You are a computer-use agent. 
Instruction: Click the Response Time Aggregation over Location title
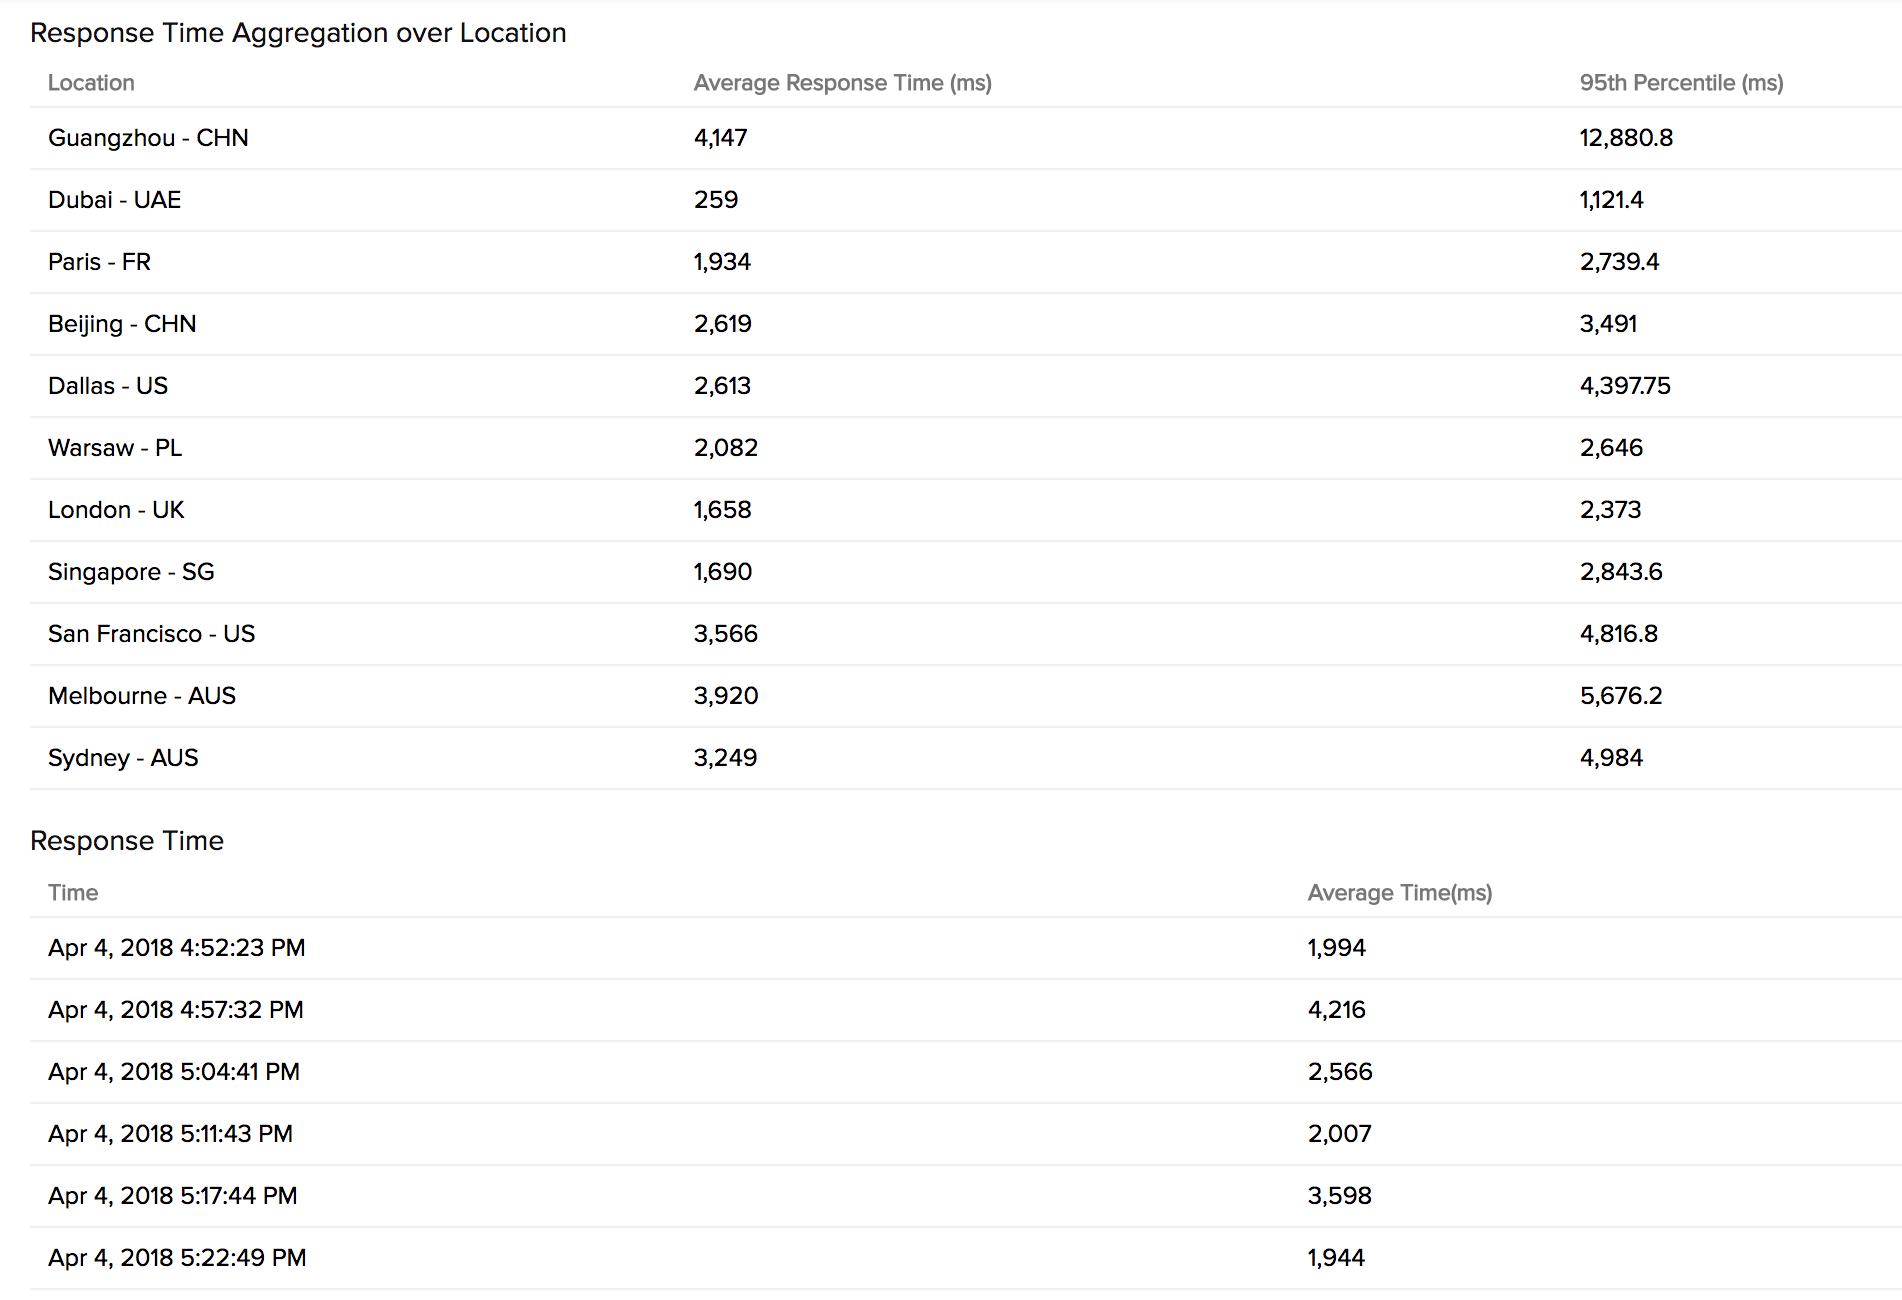(x=298, y=33)
